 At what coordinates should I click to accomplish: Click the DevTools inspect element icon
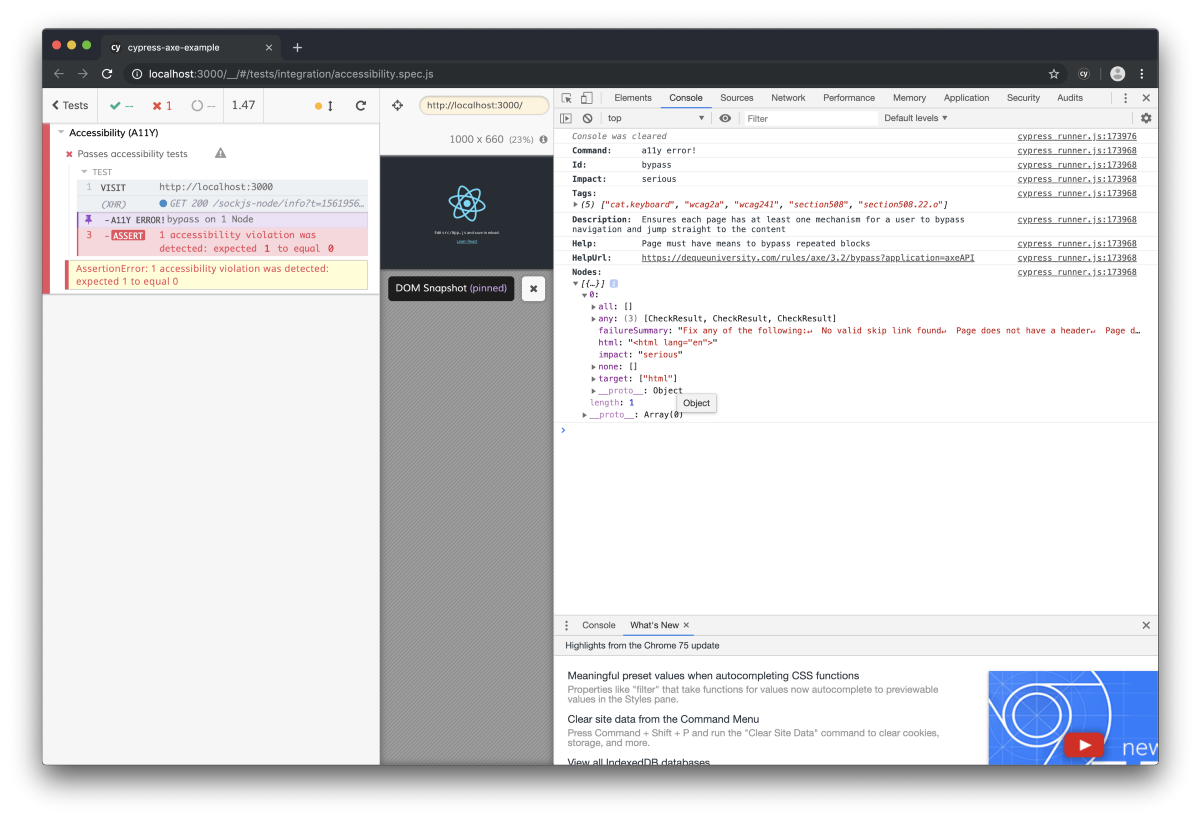coord(567,98)
